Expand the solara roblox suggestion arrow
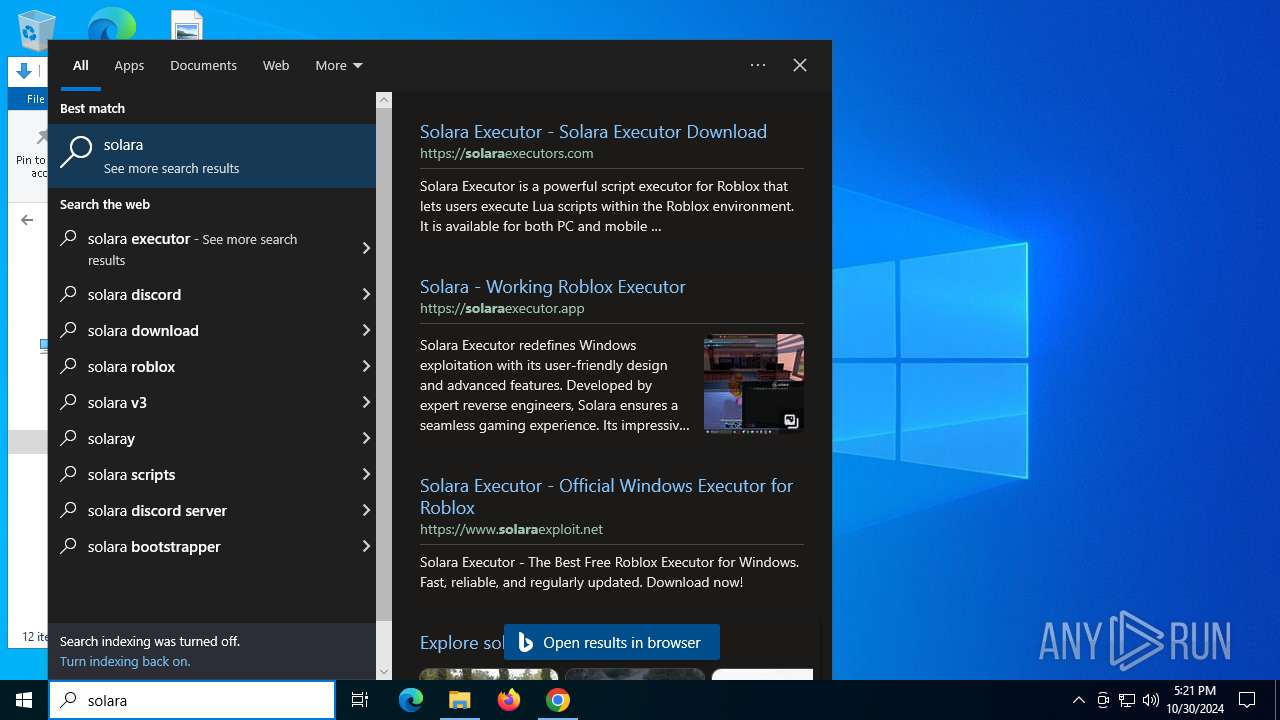This screenshot has width=1280, height=720. pyautogui.click(x=365, y=366)
